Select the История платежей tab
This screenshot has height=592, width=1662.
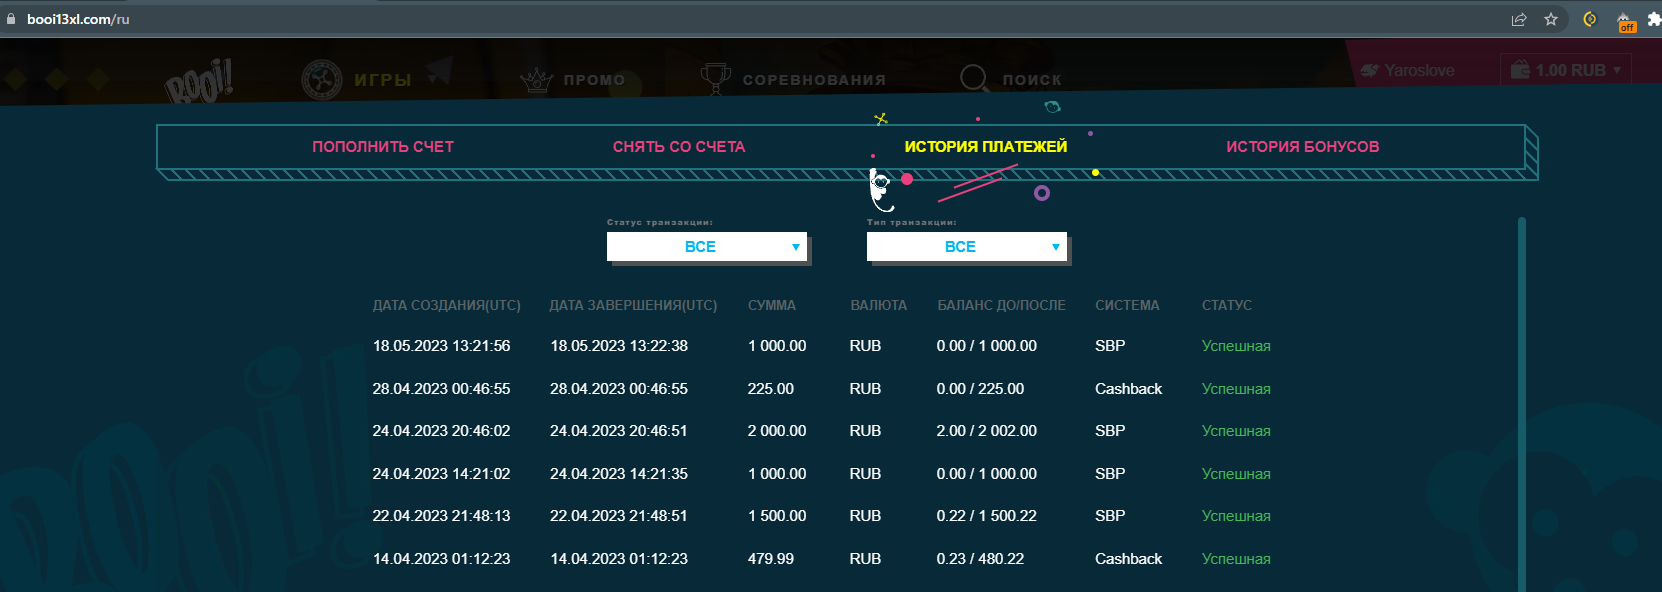[x=985, y=147]
